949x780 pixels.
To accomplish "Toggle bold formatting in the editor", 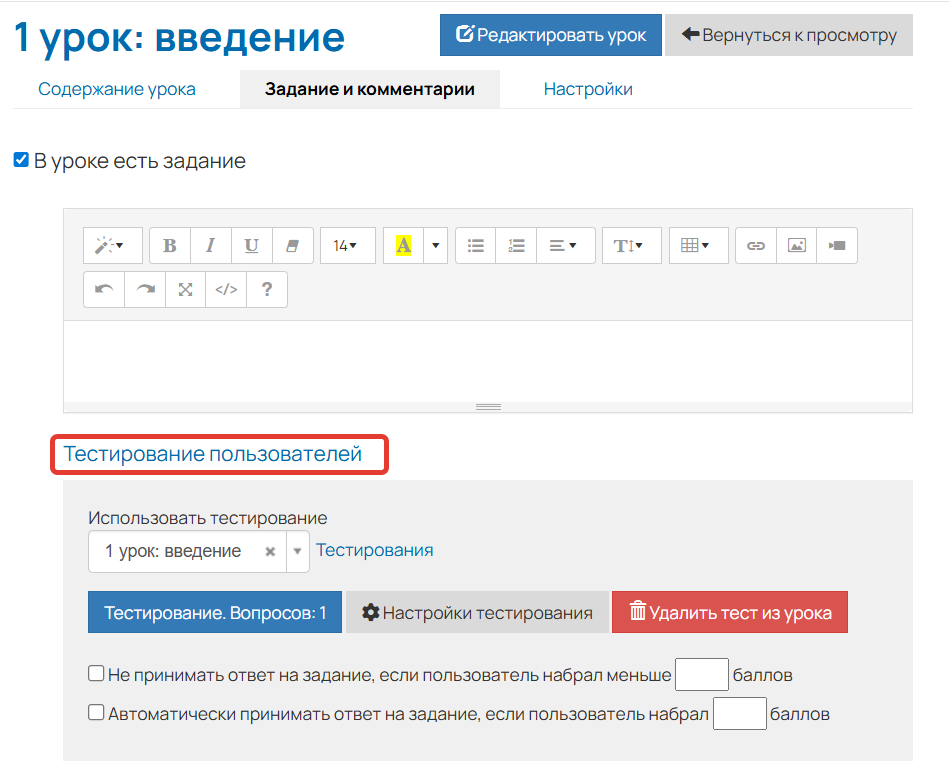I will 169,245.
